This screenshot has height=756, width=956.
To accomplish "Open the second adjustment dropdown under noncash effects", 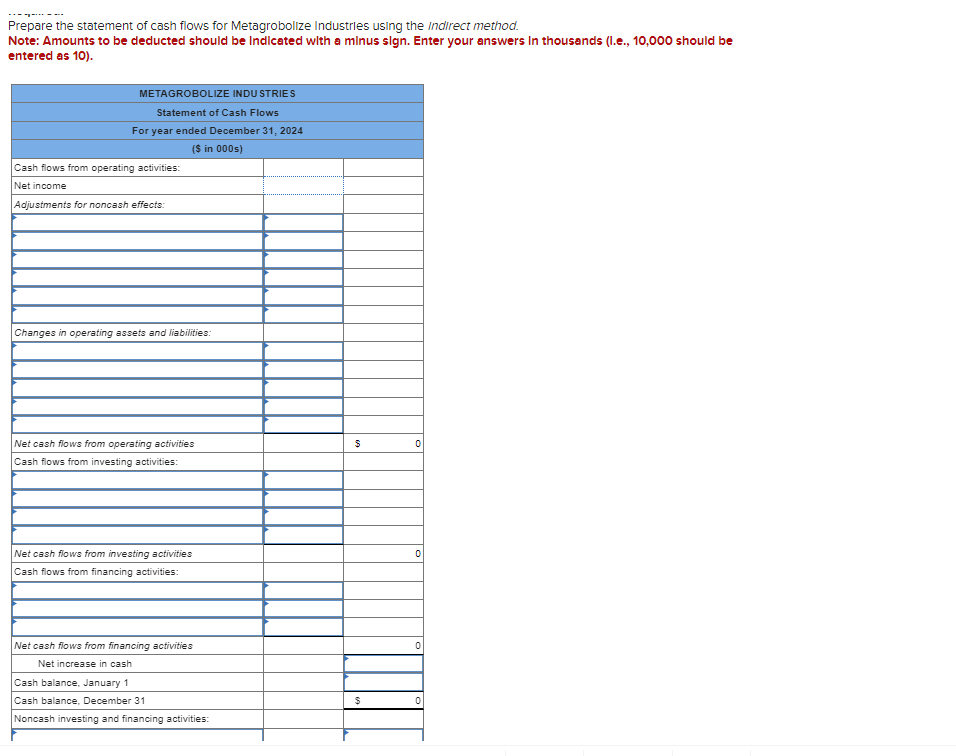I will point(135,240).
